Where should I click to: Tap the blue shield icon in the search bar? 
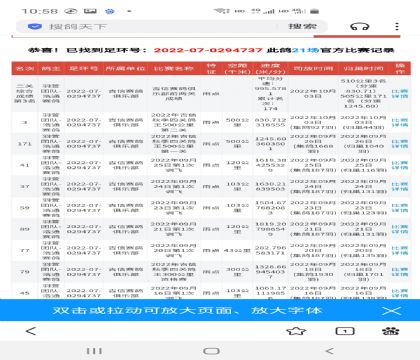pyautogui.click(x=35, y=27)
